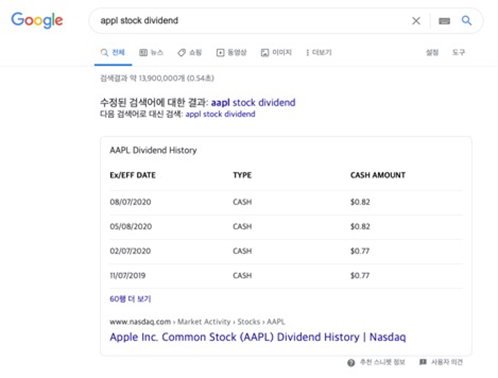Click the CASH AMOUNT column header
Screen dimensions: 498x378
378,175
